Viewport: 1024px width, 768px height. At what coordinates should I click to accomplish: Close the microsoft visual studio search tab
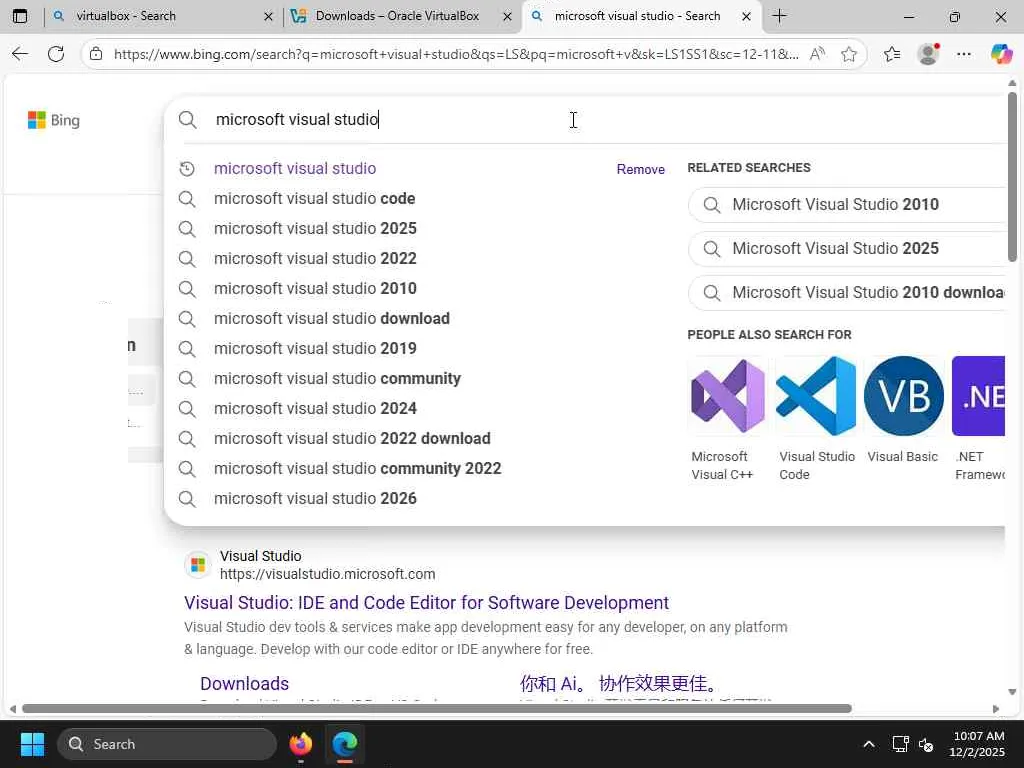coord(746,17)
